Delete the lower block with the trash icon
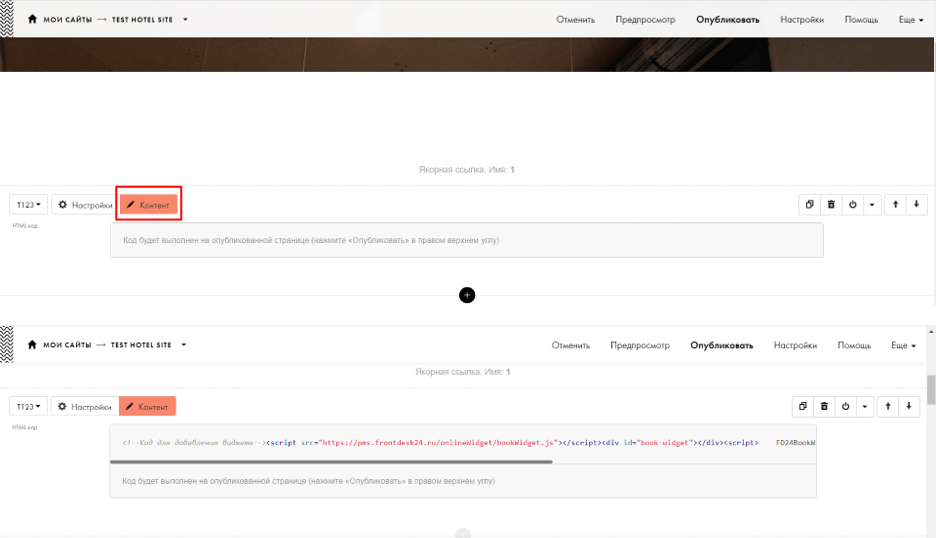The image size is (936, 538). click(824, 406)
